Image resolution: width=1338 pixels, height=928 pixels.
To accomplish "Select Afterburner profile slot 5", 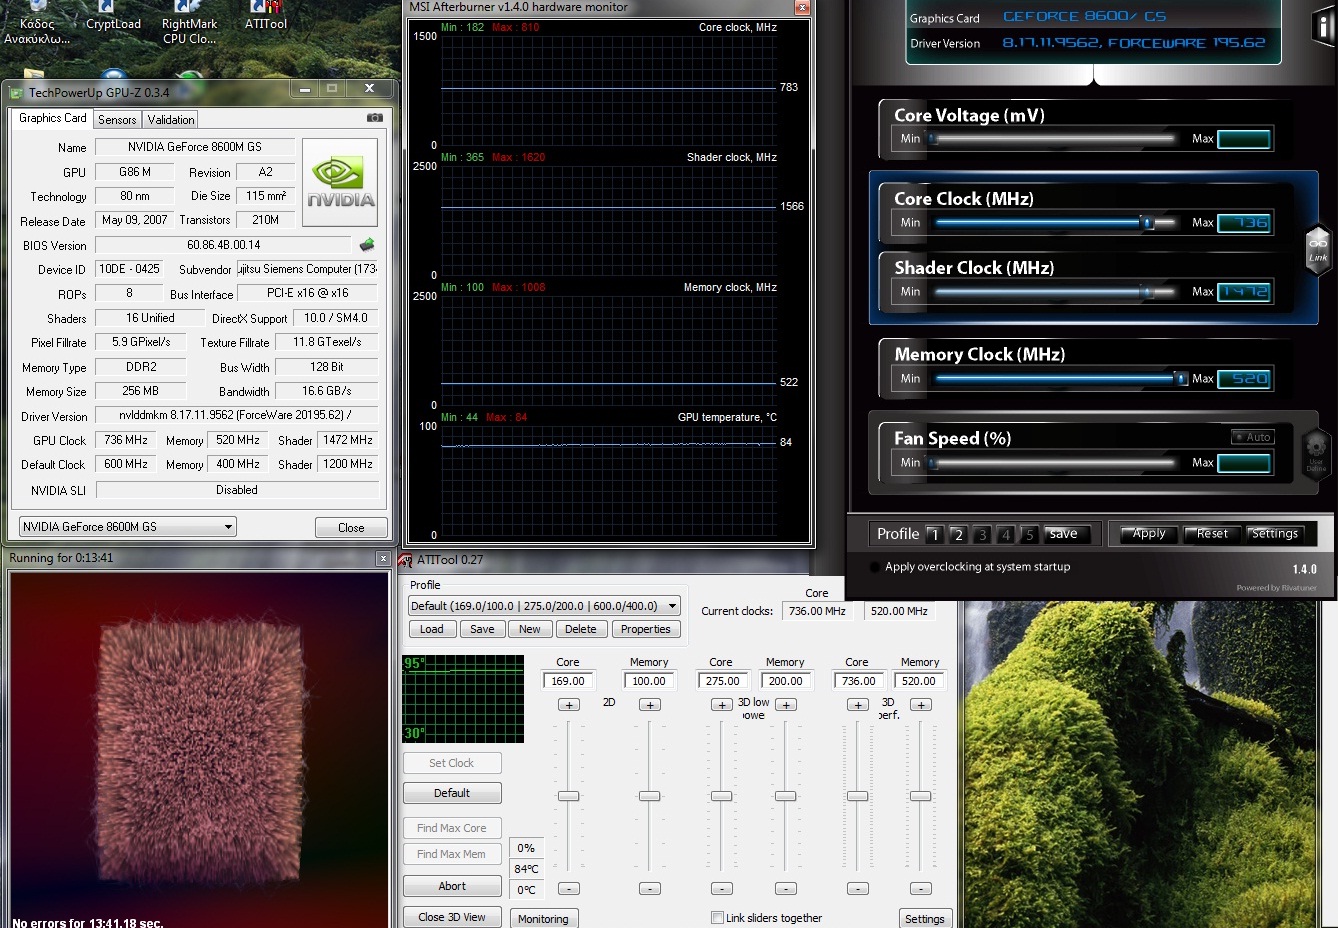I will [x=1029, y=535].
